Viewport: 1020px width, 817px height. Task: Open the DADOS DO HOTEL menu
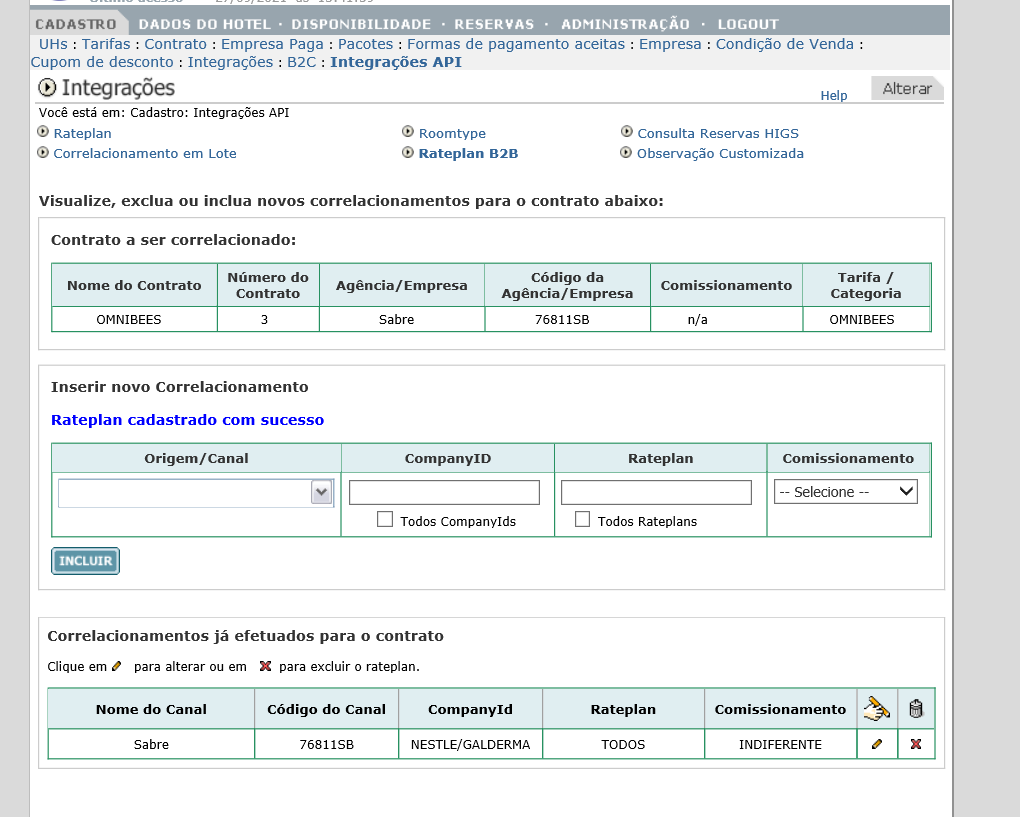point(204,25)
